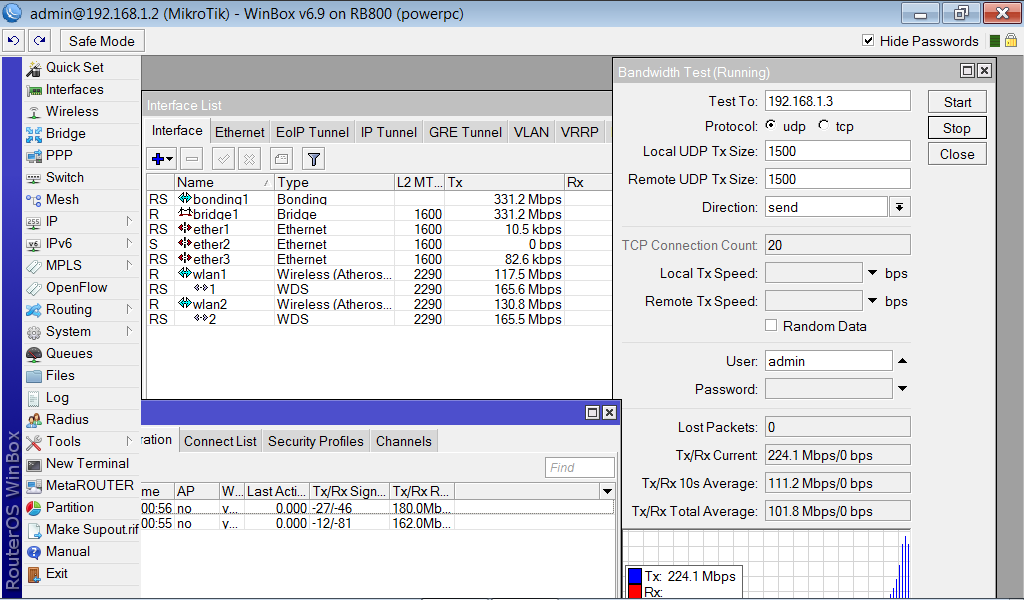1024x600 pixels.
Task: Click the Manual help icon
Action: tap(33, 552)
